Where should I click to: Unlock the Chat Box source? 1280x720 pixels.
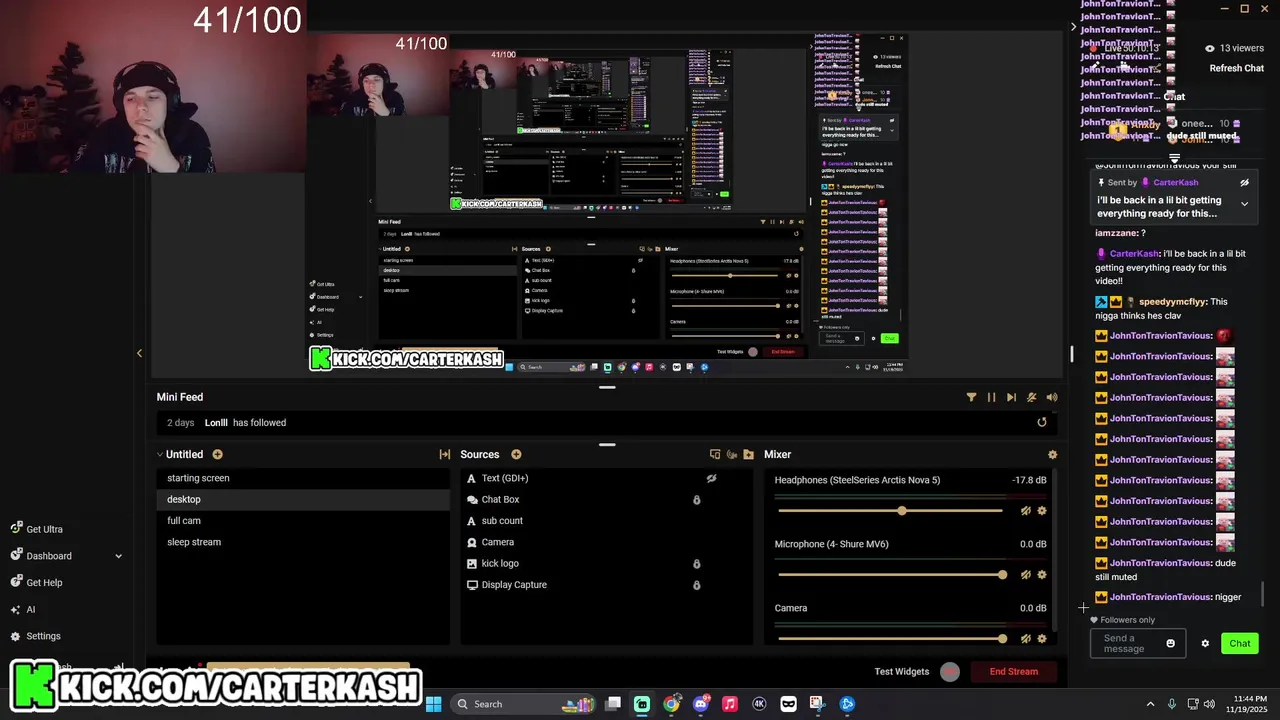697,499
